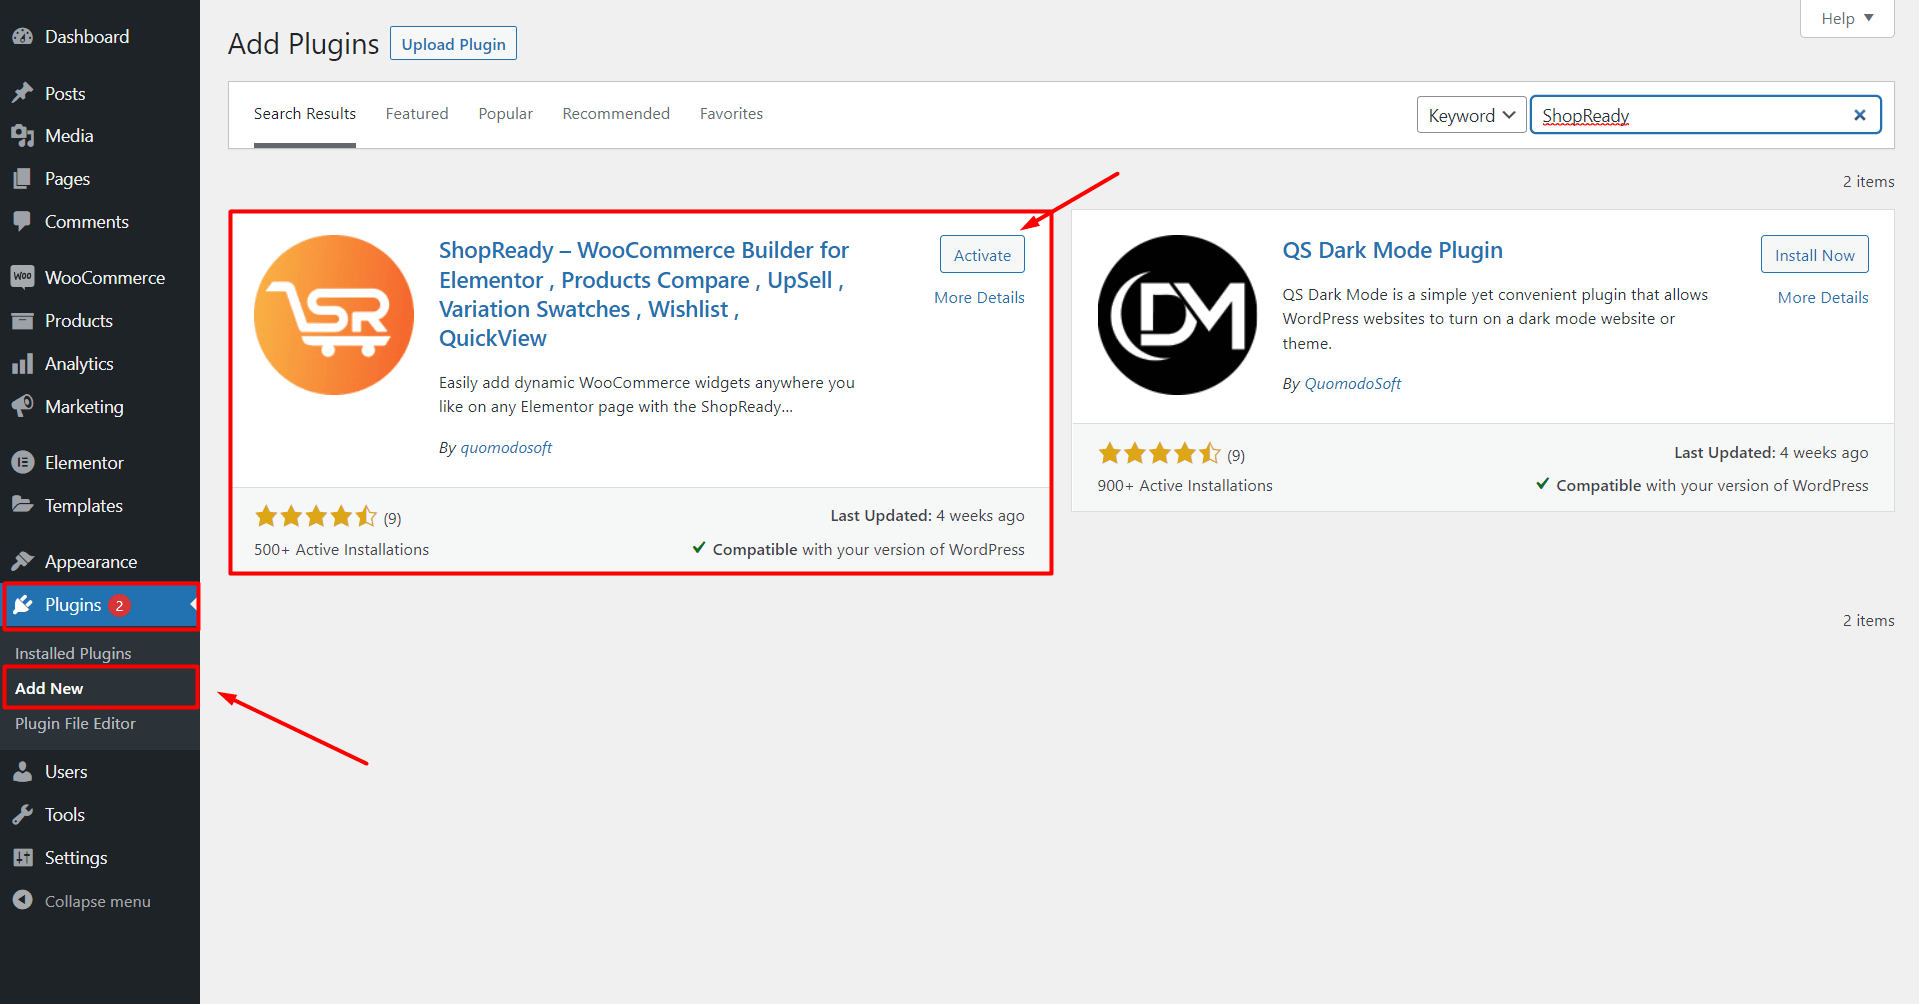Expand the Help dropdown tab

pos(1847,18)
